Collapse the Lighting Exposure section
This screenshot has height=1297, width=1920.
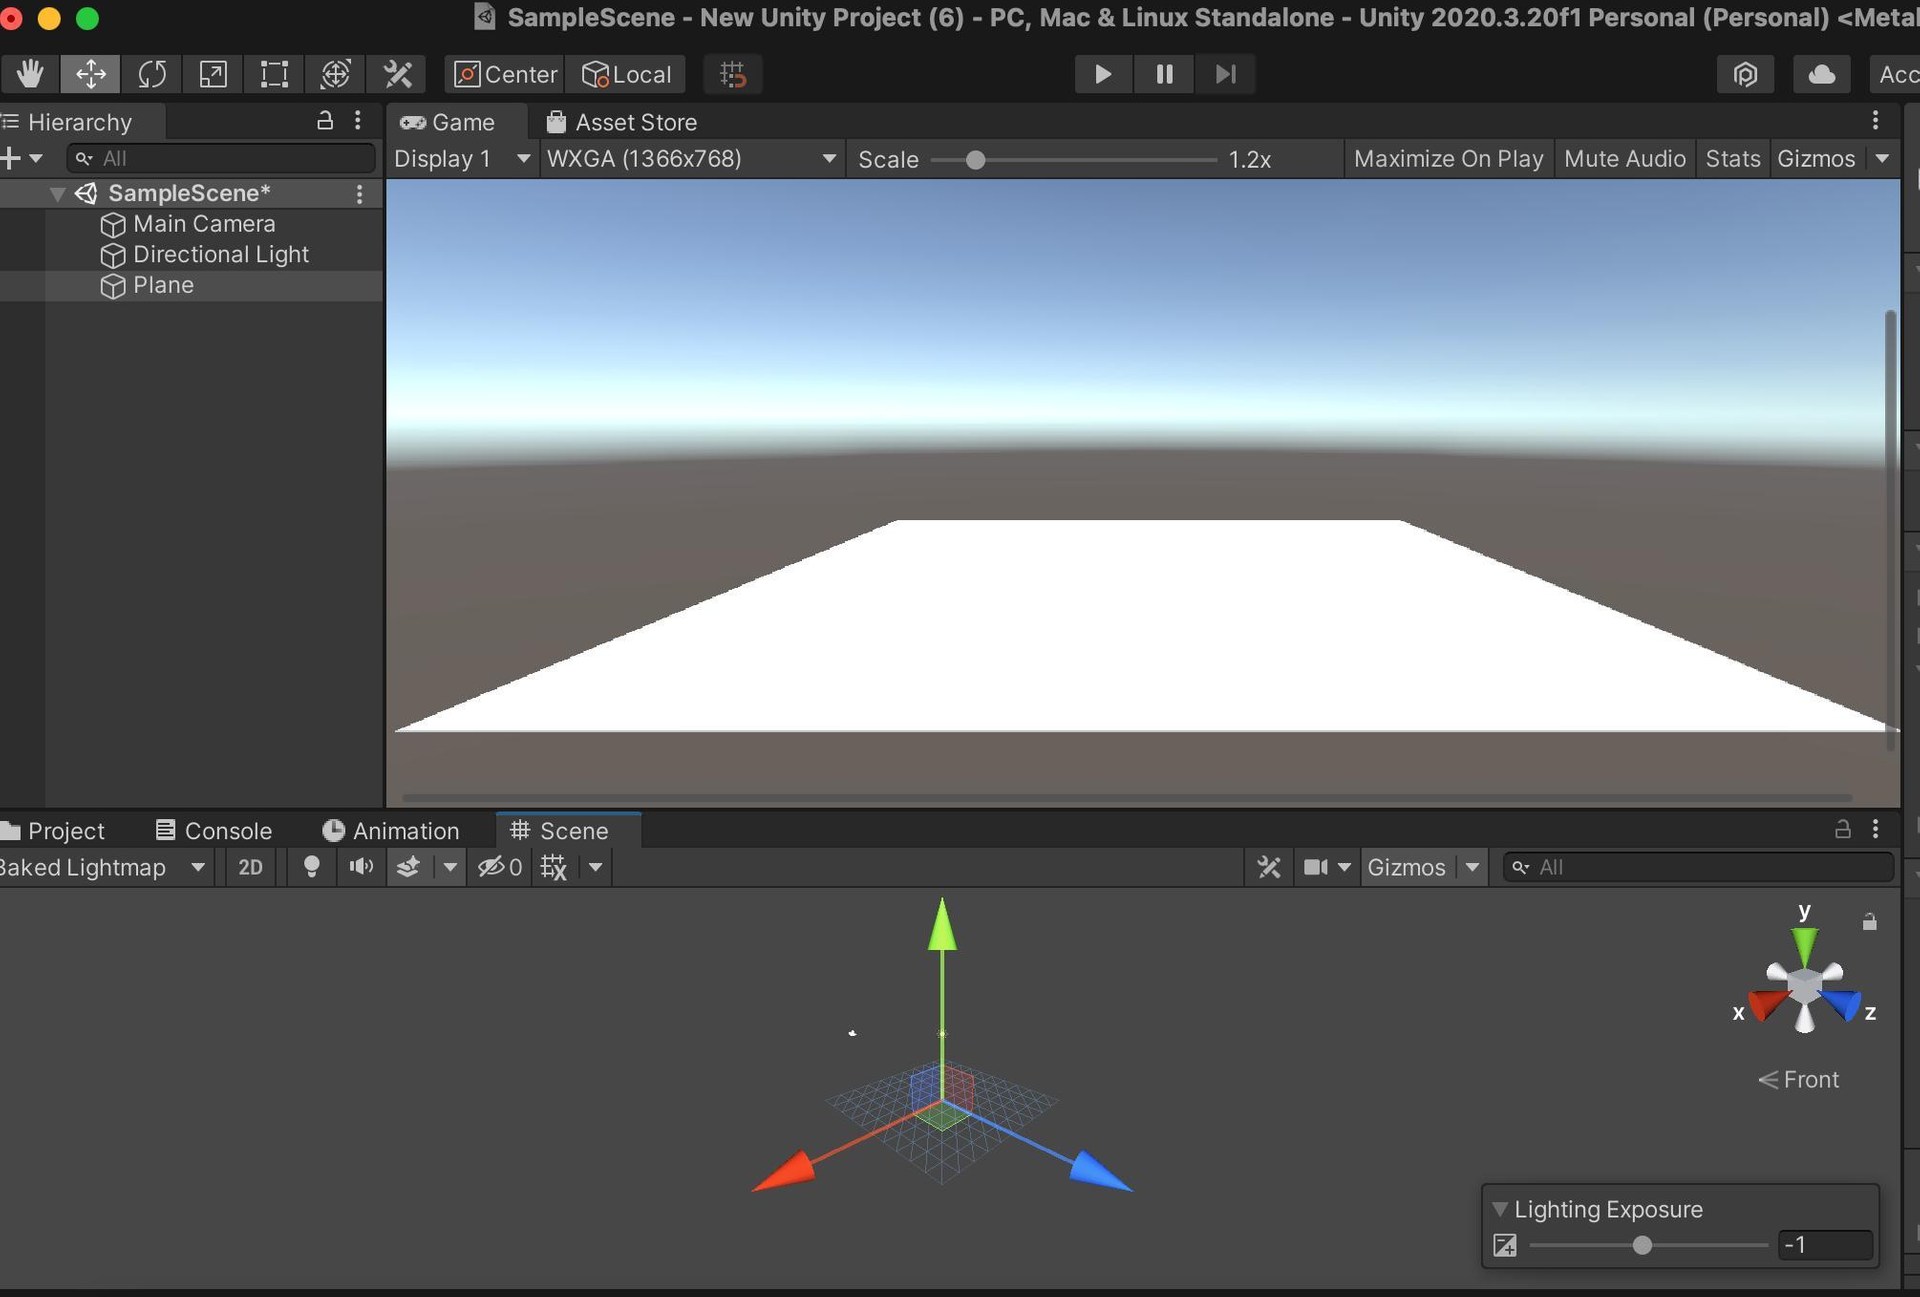point(1501,1209)
